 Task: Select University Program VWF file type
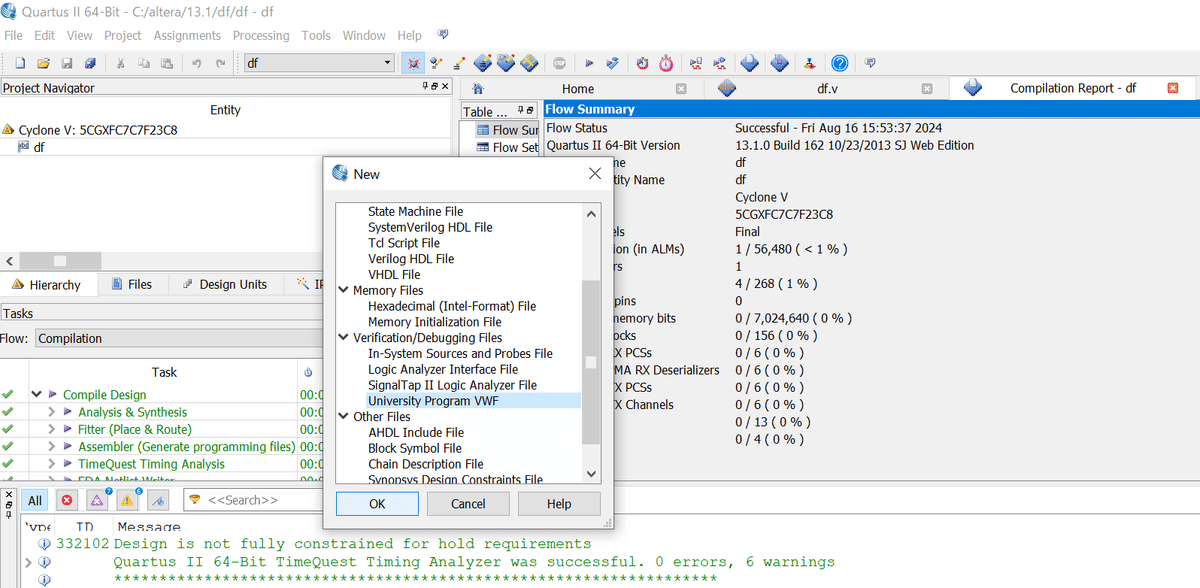click(433, 401)
